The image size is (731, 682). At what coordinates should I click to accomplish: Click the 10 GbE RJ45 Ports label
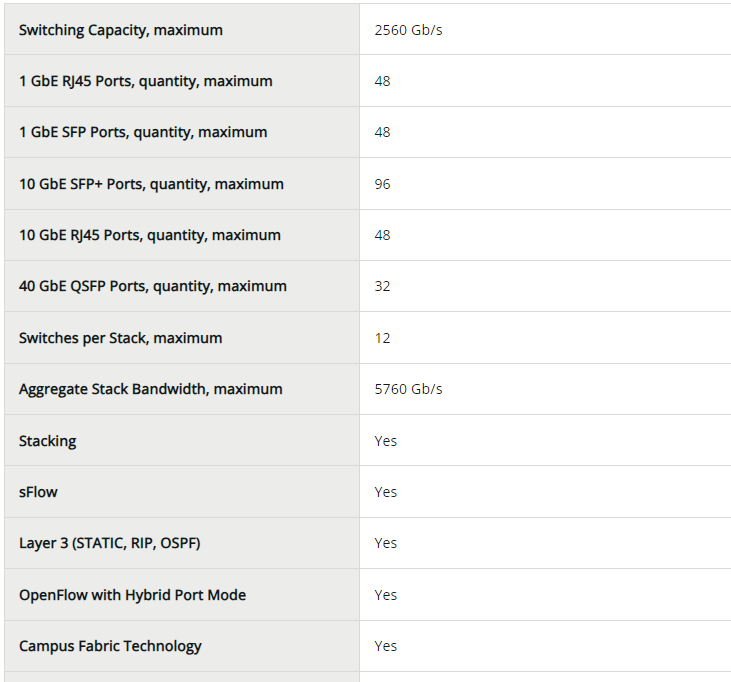(x=149, y=235)
